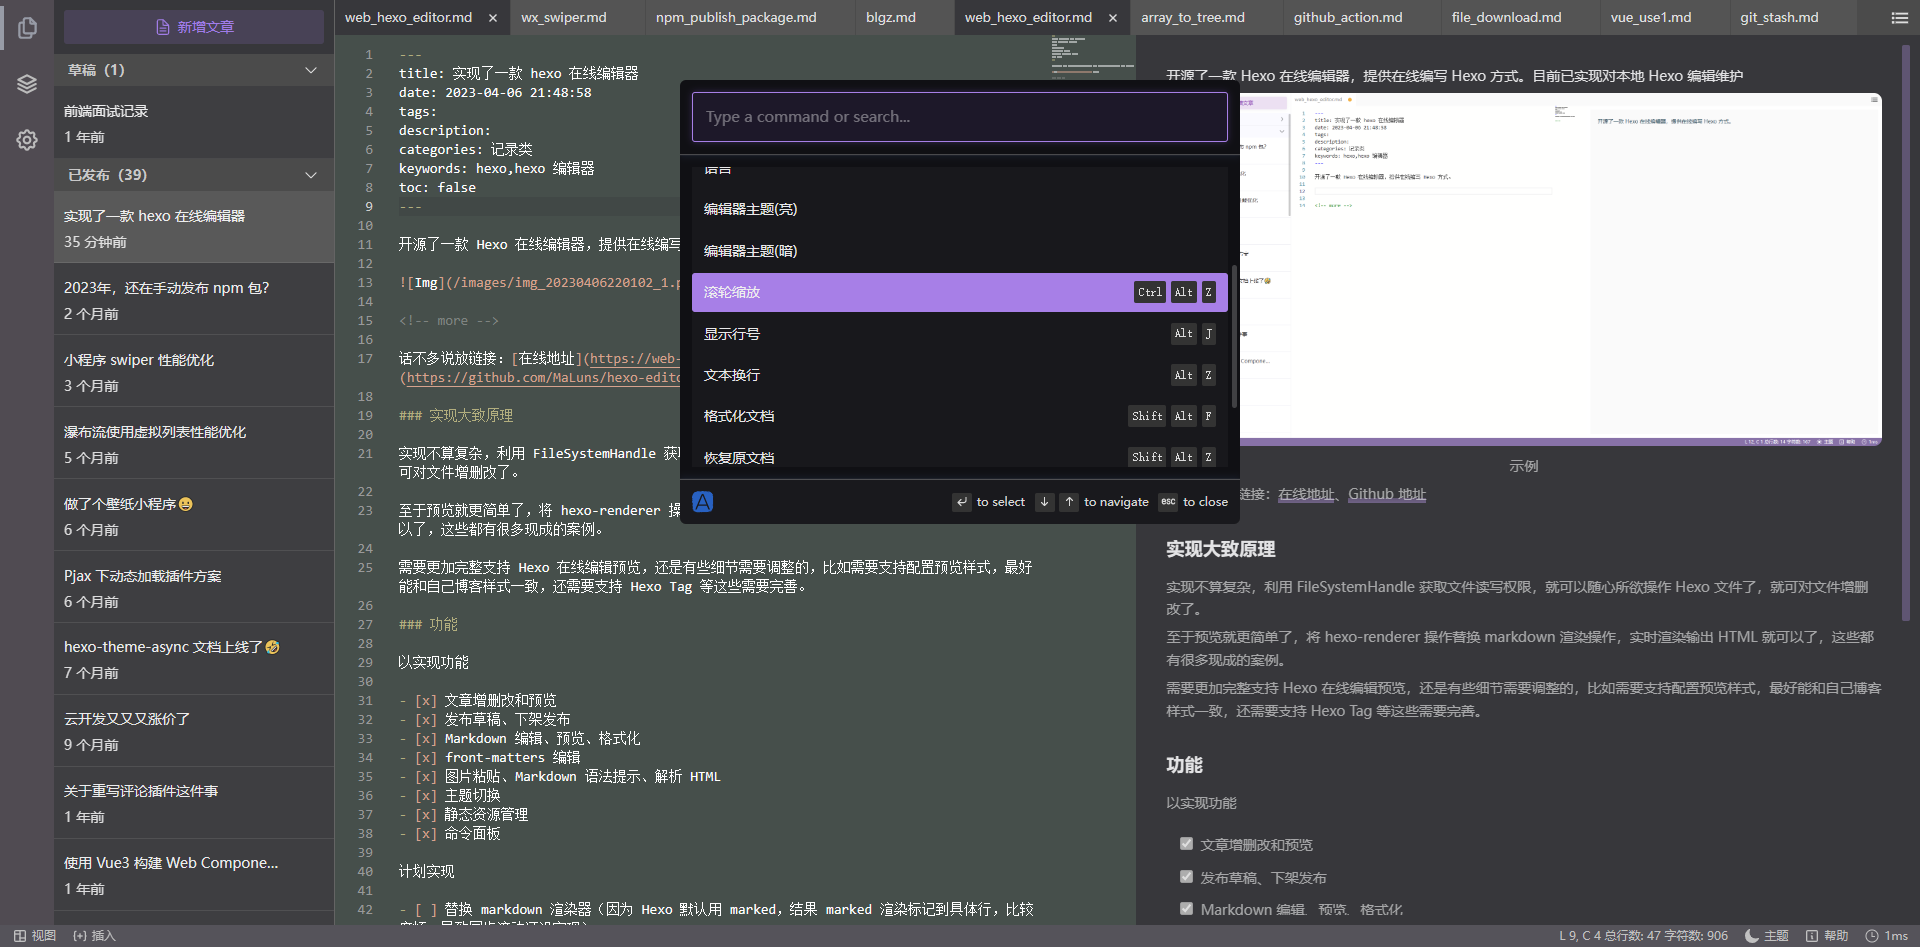The image size is (1920, 947).
Task: Click the example screenshot image in preview
Action: (1560, 270)
